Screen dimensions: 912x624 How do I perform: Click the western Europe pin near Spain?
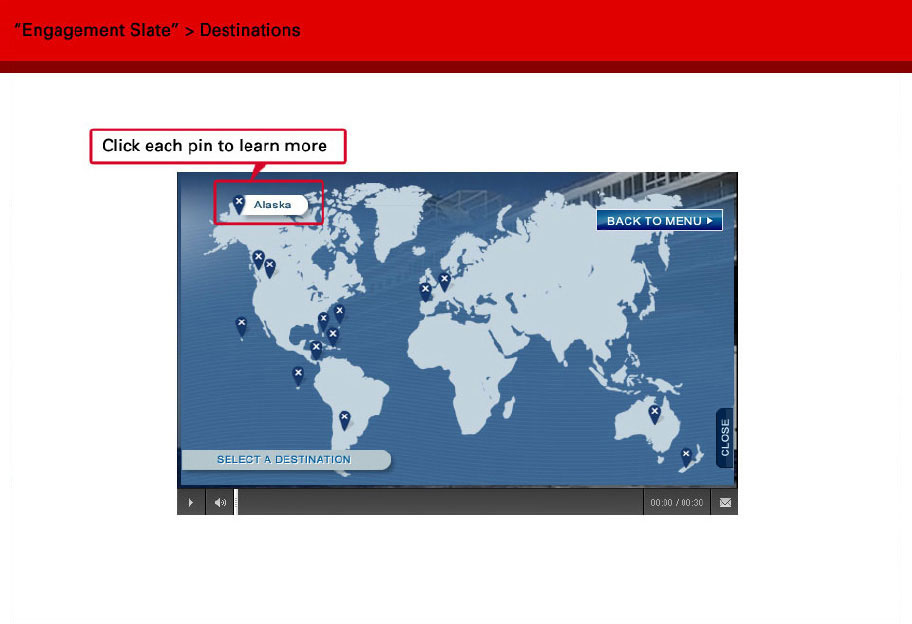pyautogui.click(x=425, y=291)
